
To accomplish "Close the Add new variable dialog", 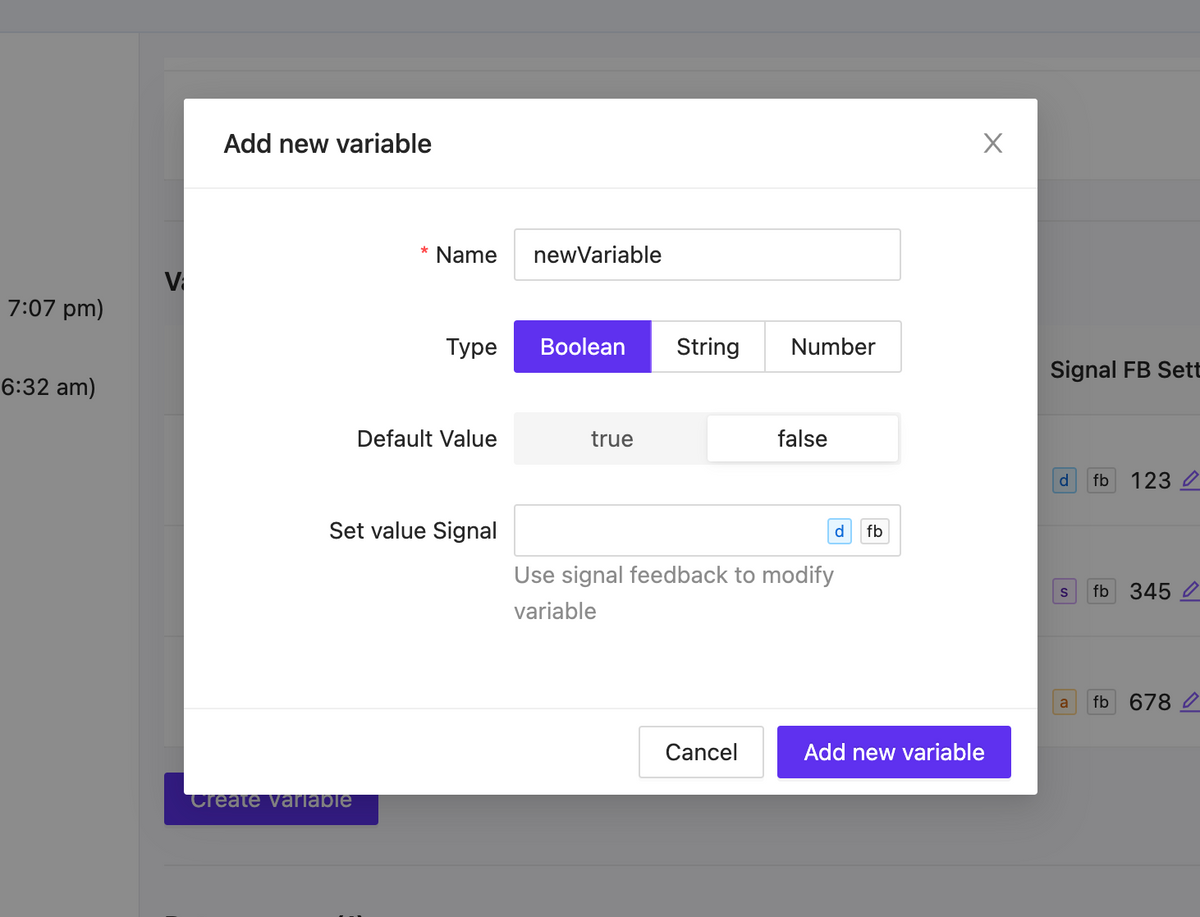I will (992, 143).
